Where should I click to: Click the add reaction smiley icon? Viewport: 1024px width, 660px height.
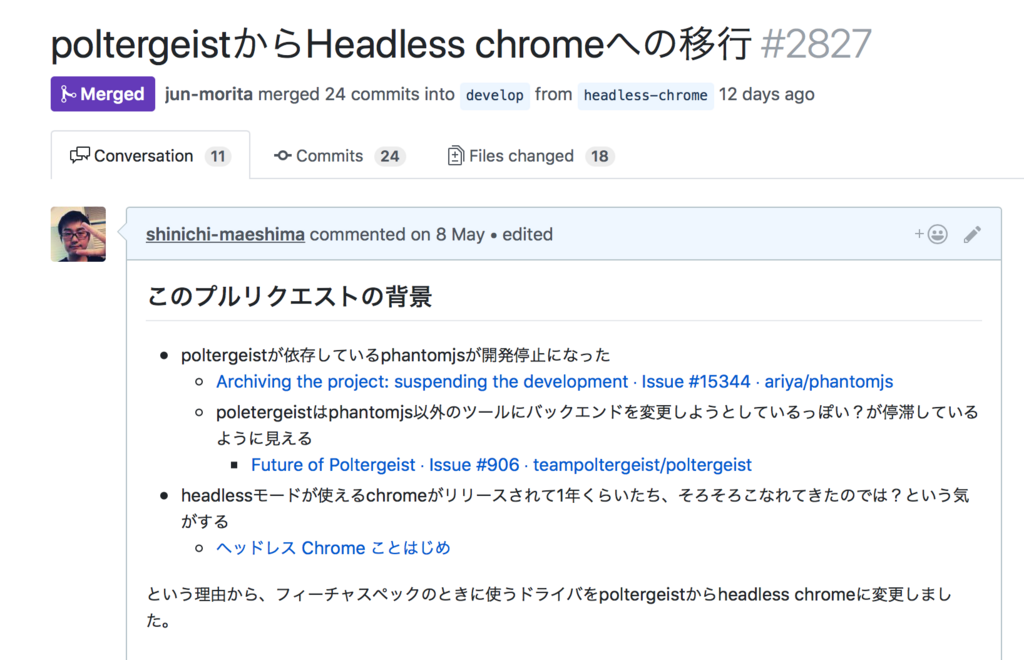932,235
